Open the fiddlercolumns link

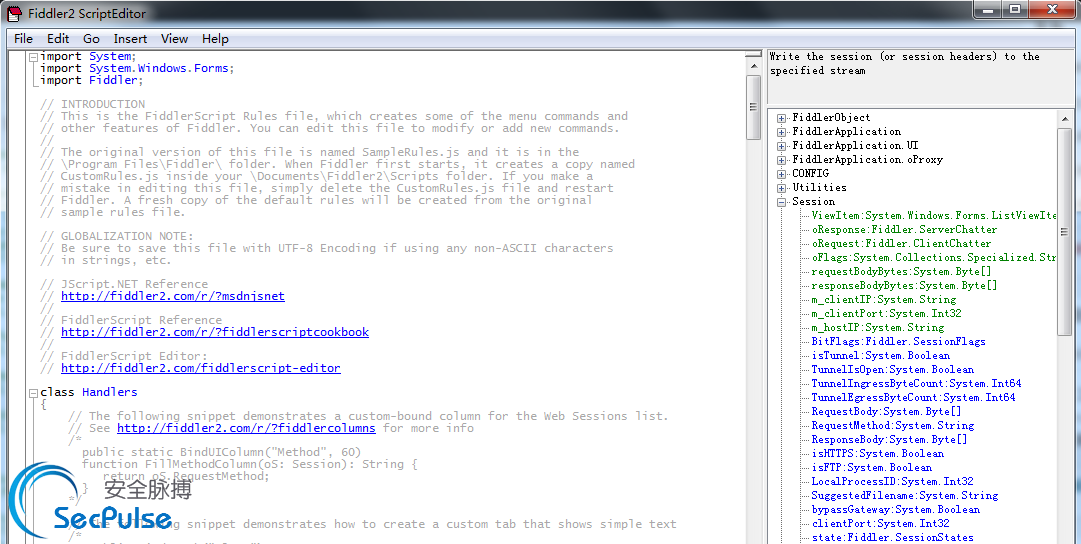coord(246,427)
